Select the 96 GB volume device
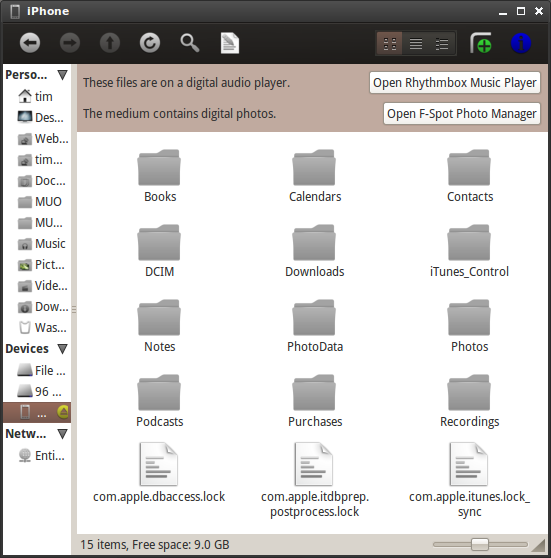 [37, 391]
